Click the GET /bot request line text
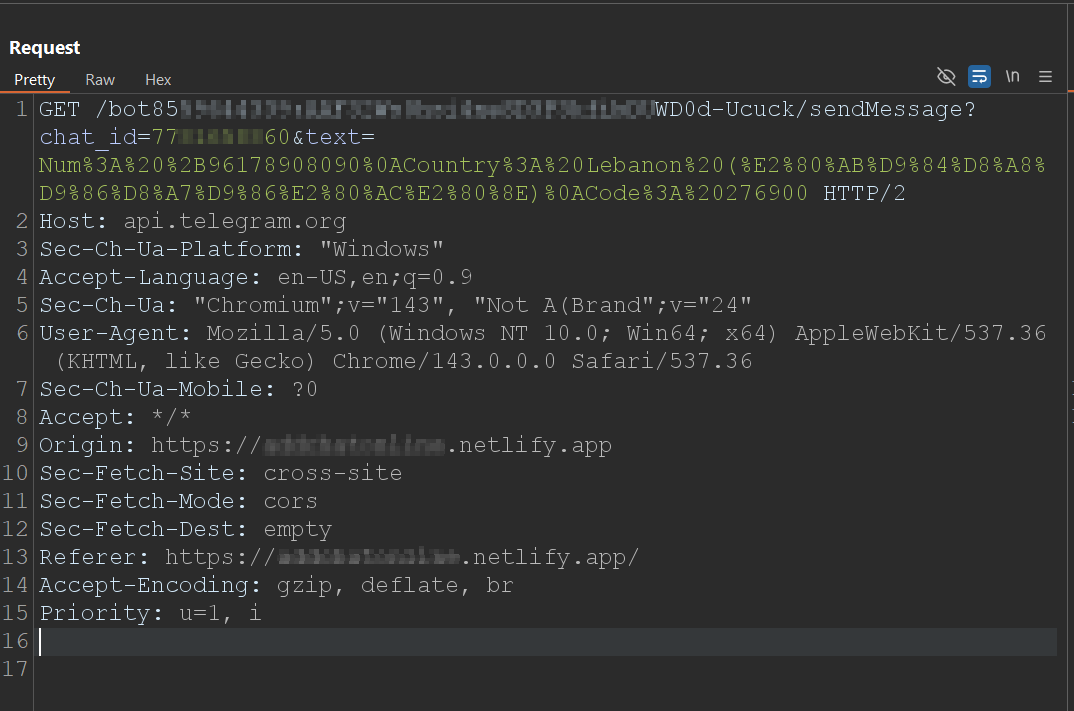The height and width of the screenshot is (711, 1074). 508,110
